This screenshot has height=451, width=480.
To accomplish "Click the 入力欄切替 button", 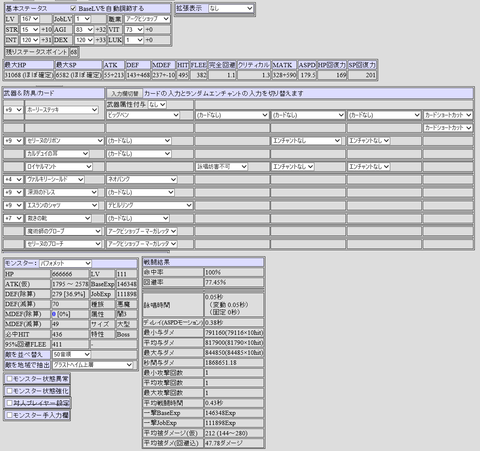I will pos(125,94).
